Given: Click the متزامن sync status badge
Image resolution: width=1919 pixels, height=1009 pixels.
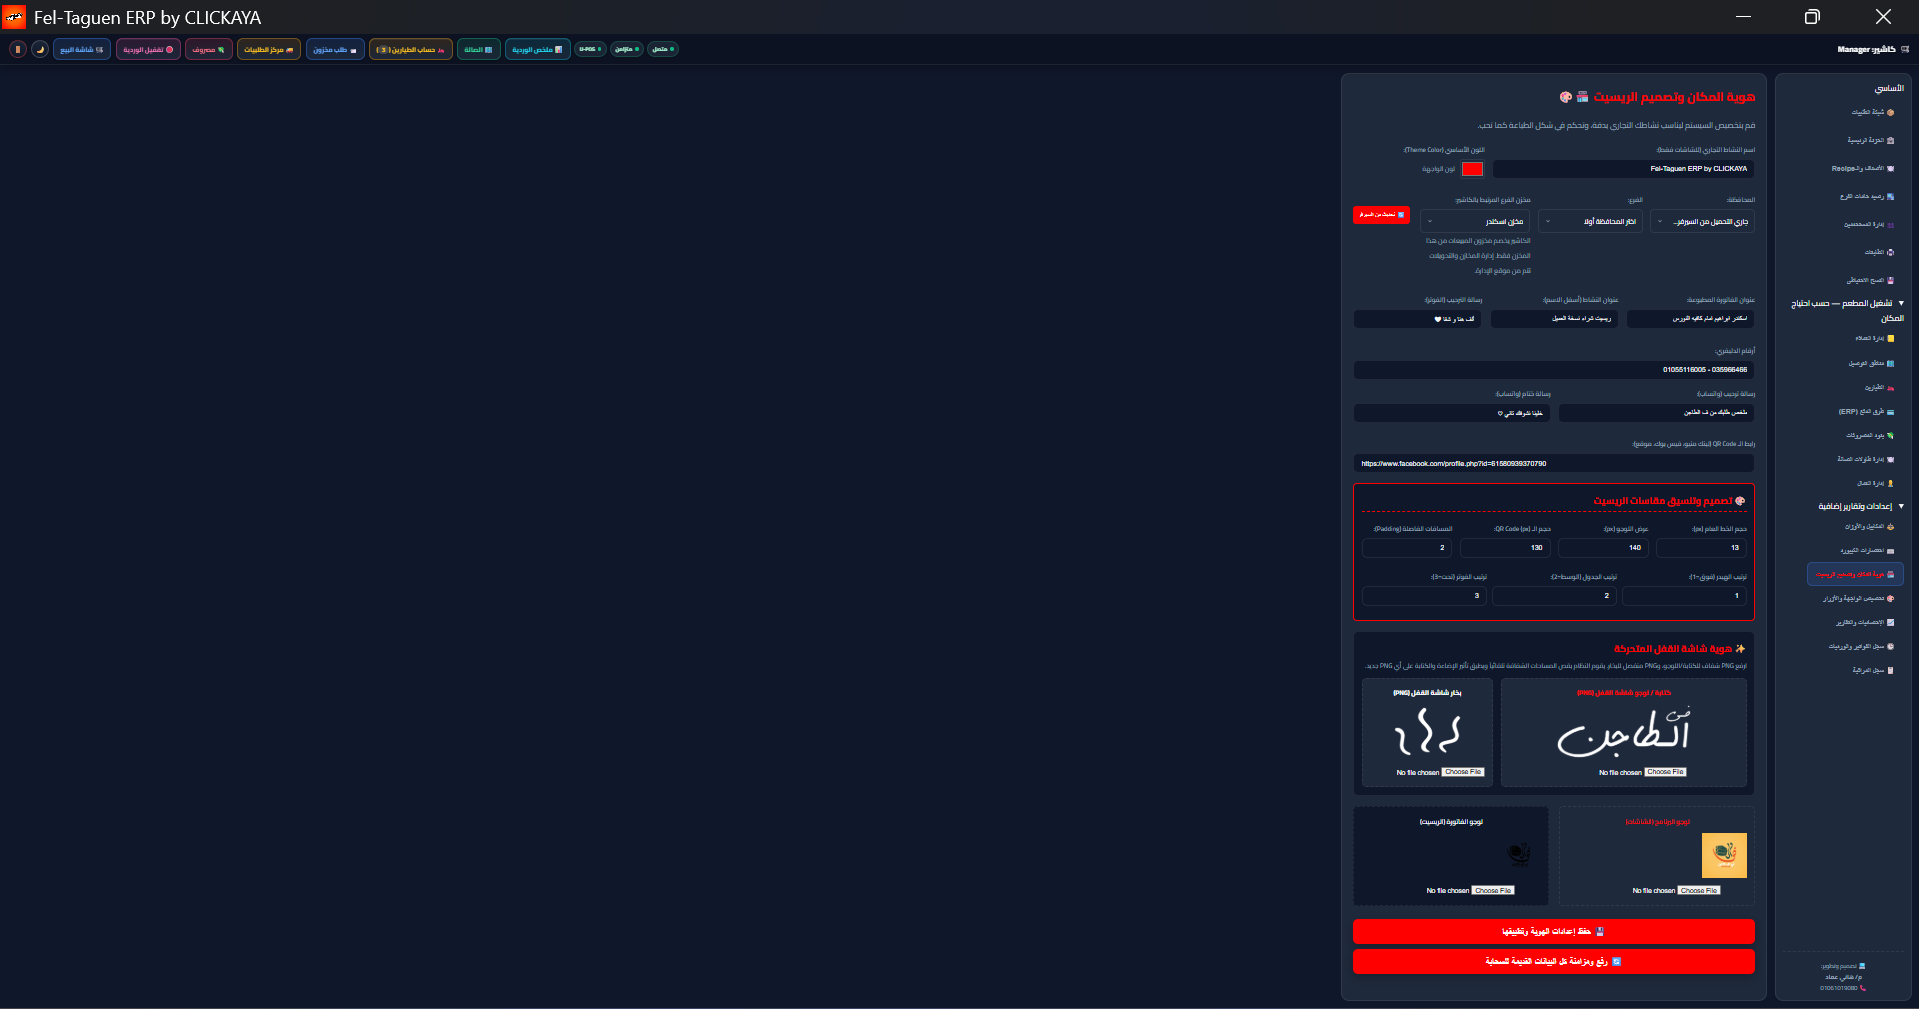Looking at the screenshot, I should 626,49.
